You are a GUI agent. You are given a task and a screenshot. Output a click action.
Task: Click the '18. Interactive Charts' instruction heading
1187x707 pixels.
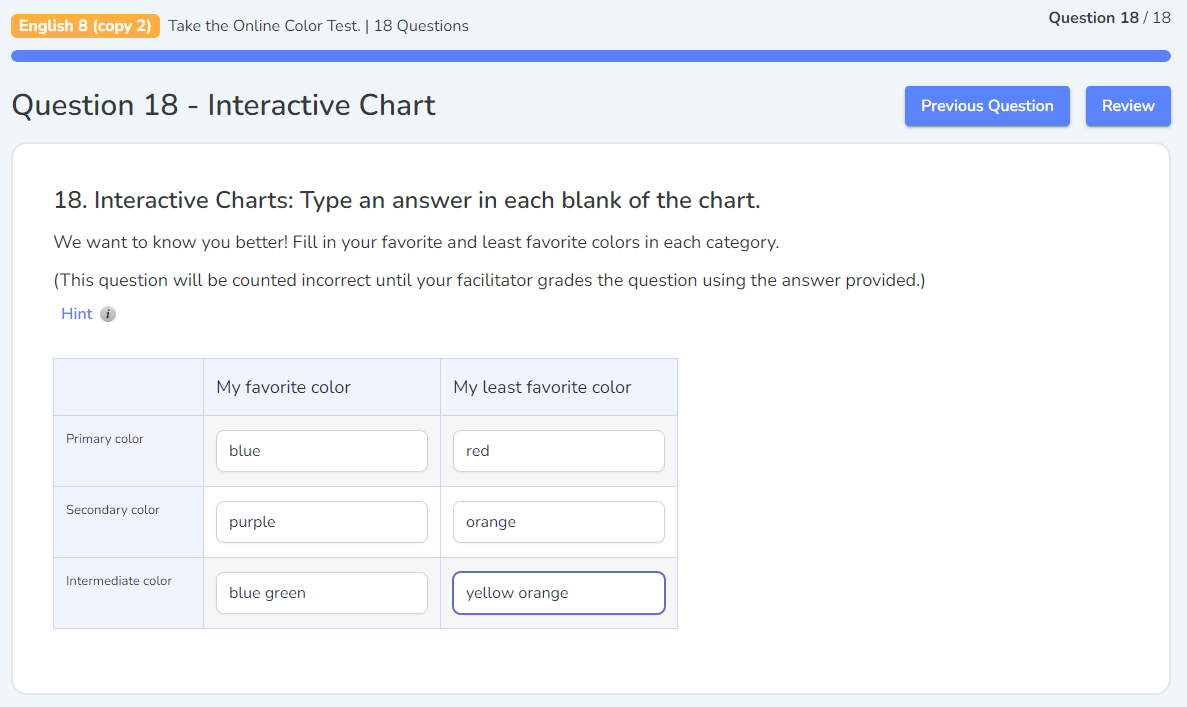point(407,201)
